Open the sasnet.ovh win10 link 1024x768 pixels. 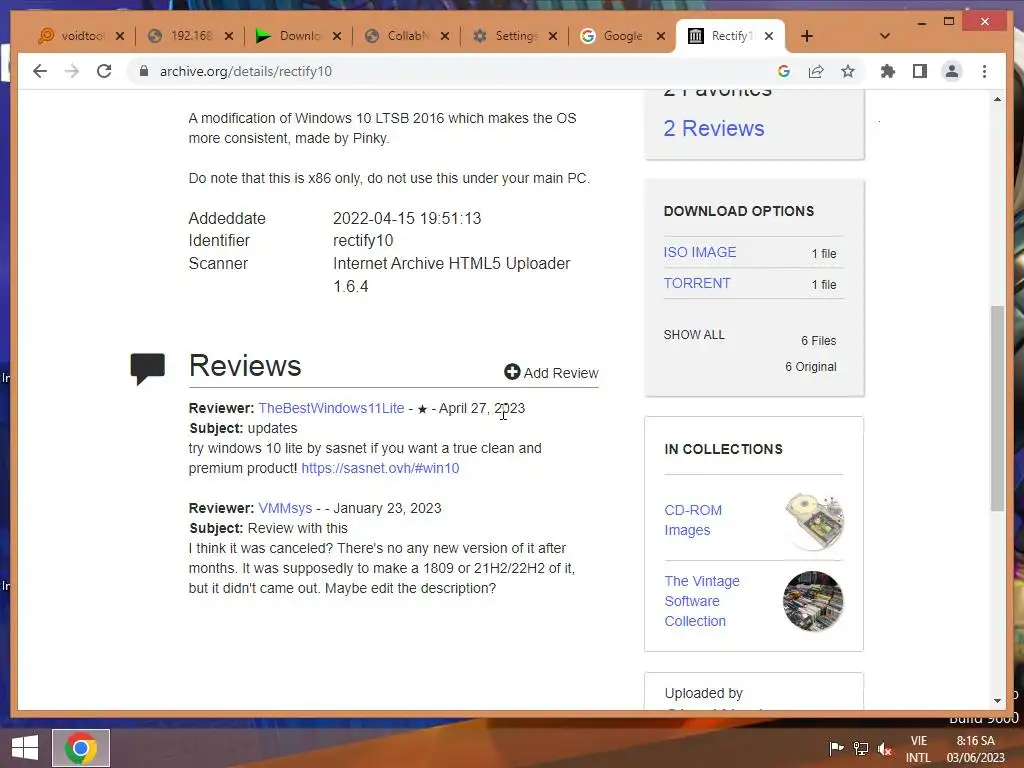pyautogui.click(x=380, y=468)
